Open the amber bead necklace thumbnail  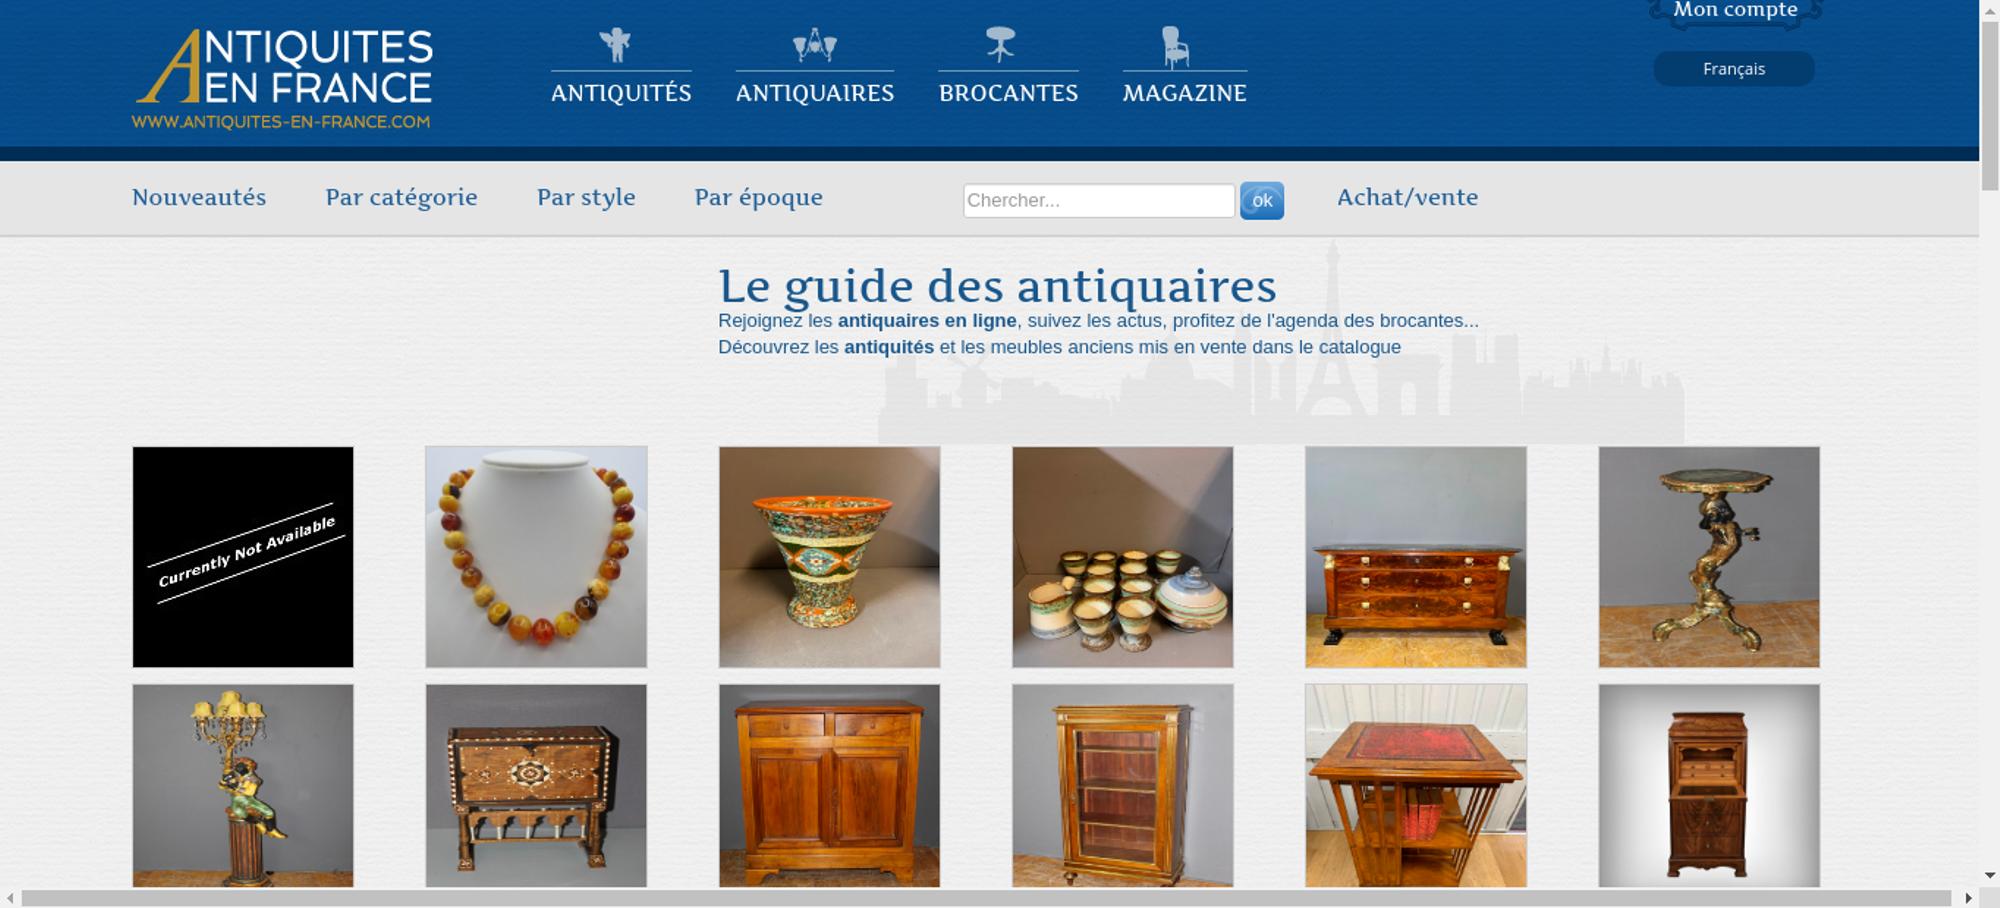click(536, 557)
